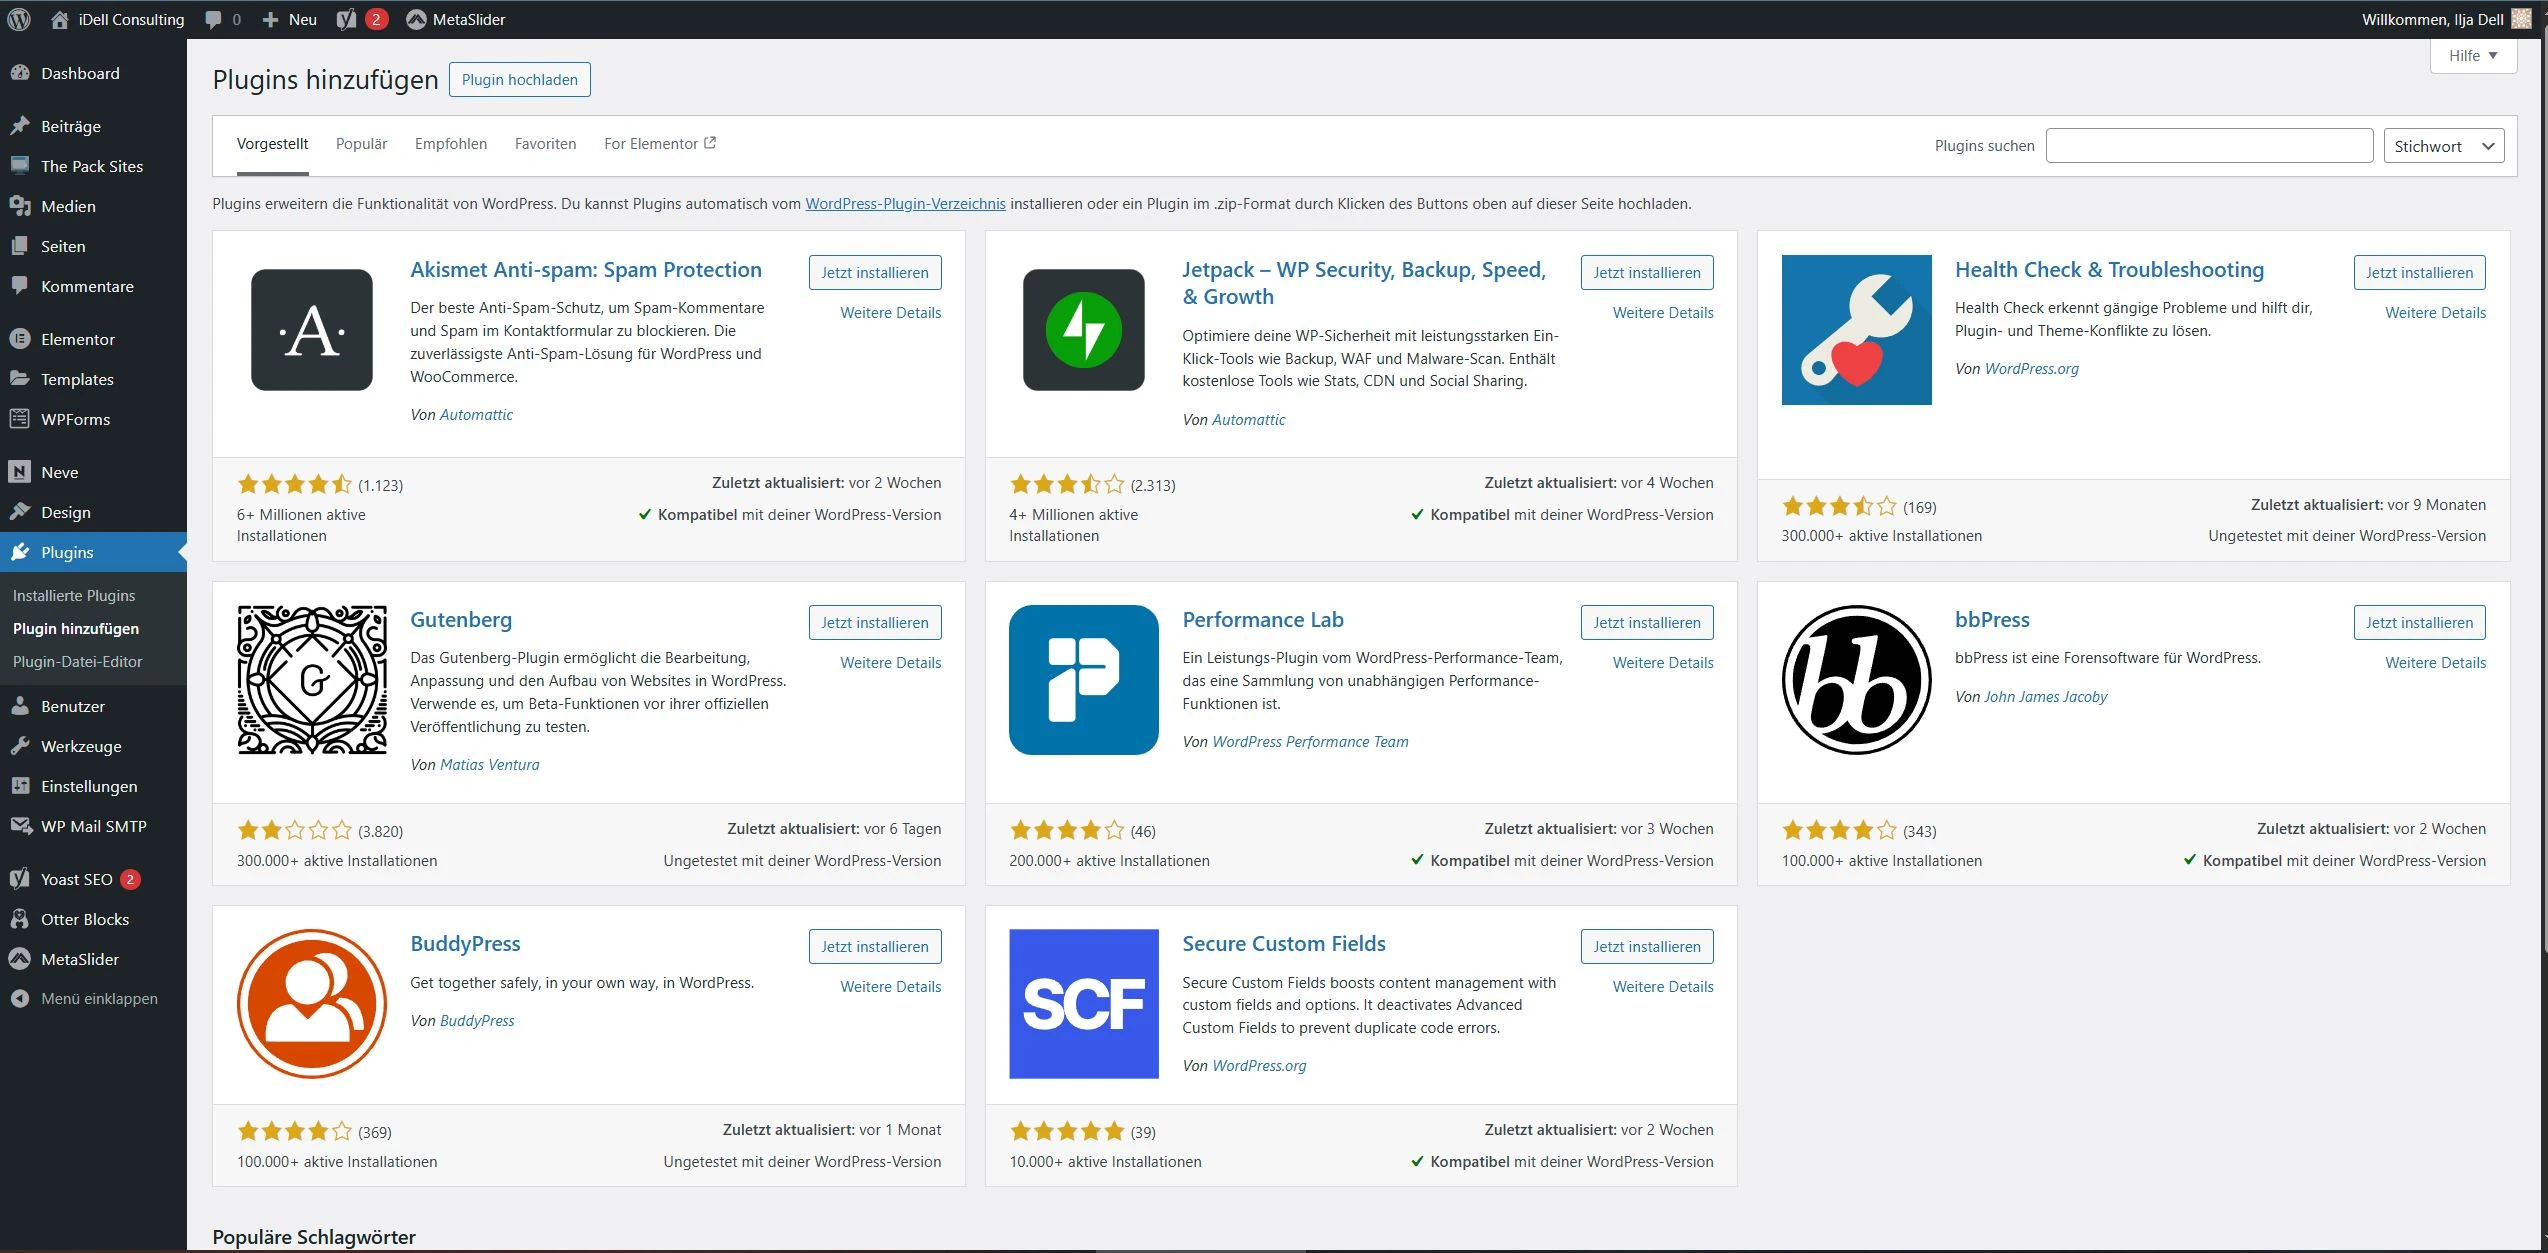Image resolution: width=2548 pixels, height=1253 pixels.
Task: Click the Medien icon in sidebar
Action: point(20,206)
